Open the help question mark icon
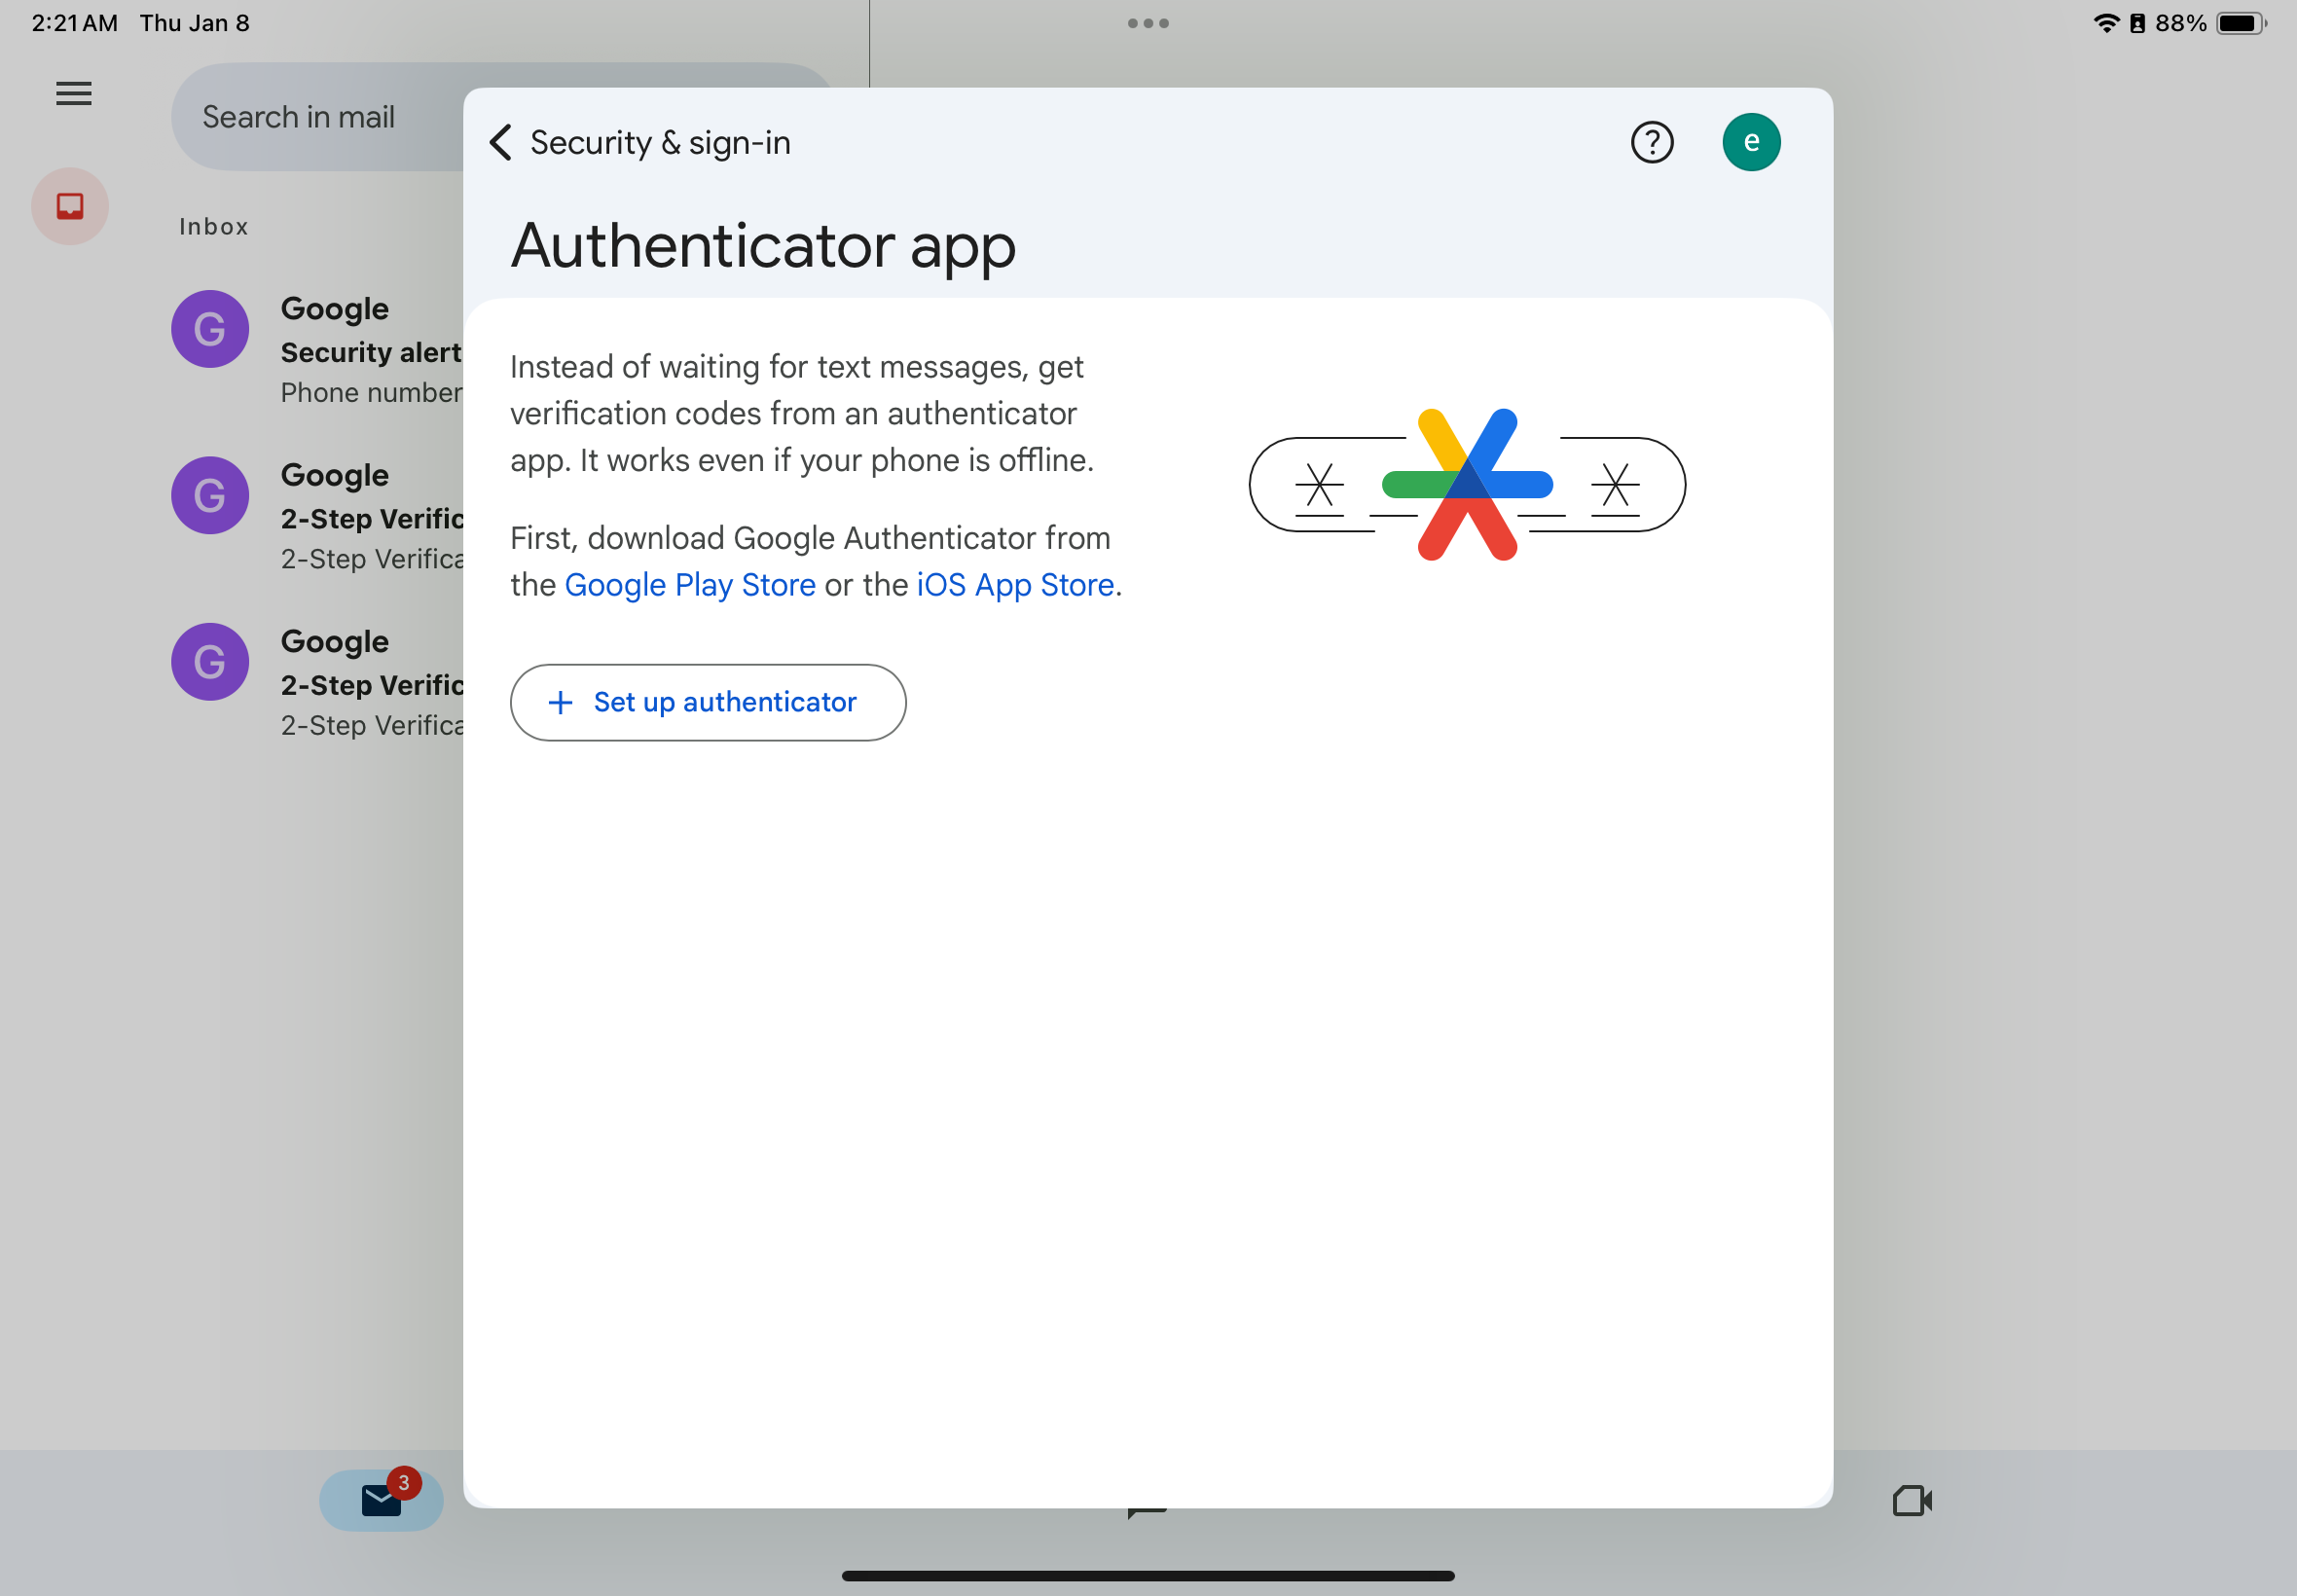Viewport: 2297px width, 1596px height. [x=1651, y=143]
